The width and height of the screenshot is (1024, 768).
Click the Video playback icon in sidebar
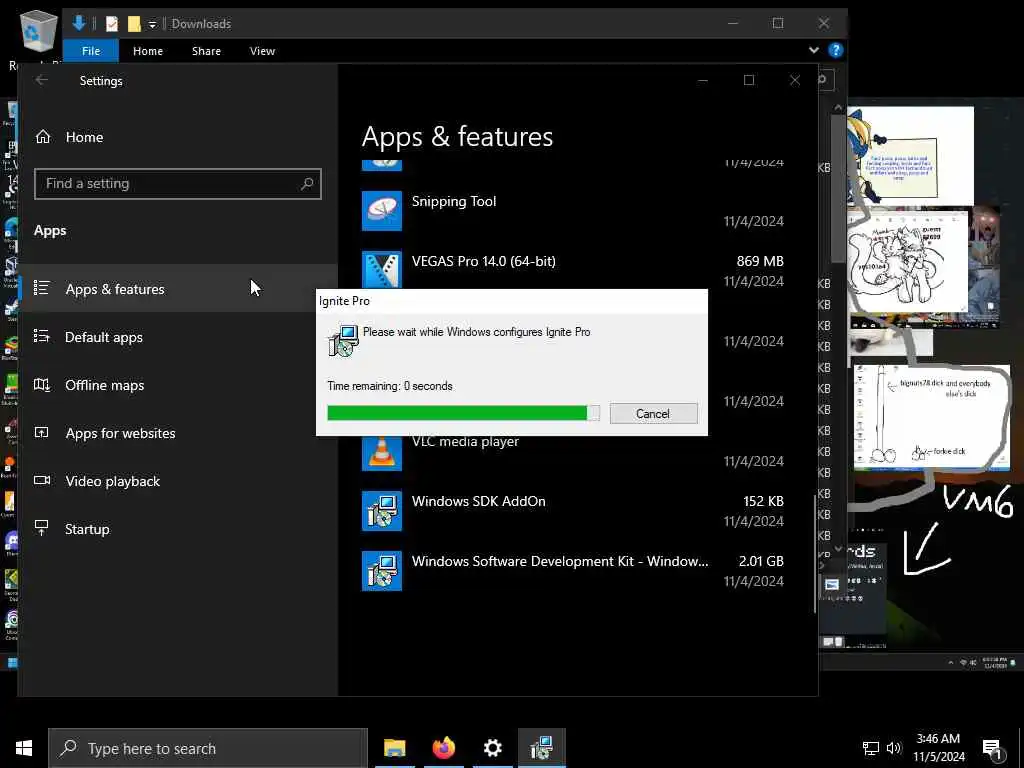tap(42, 481)
